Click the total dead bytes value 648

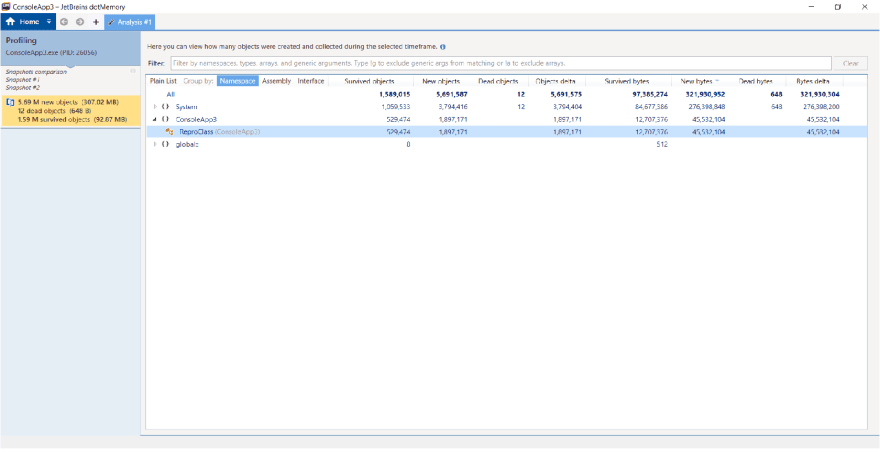point(777,94)
